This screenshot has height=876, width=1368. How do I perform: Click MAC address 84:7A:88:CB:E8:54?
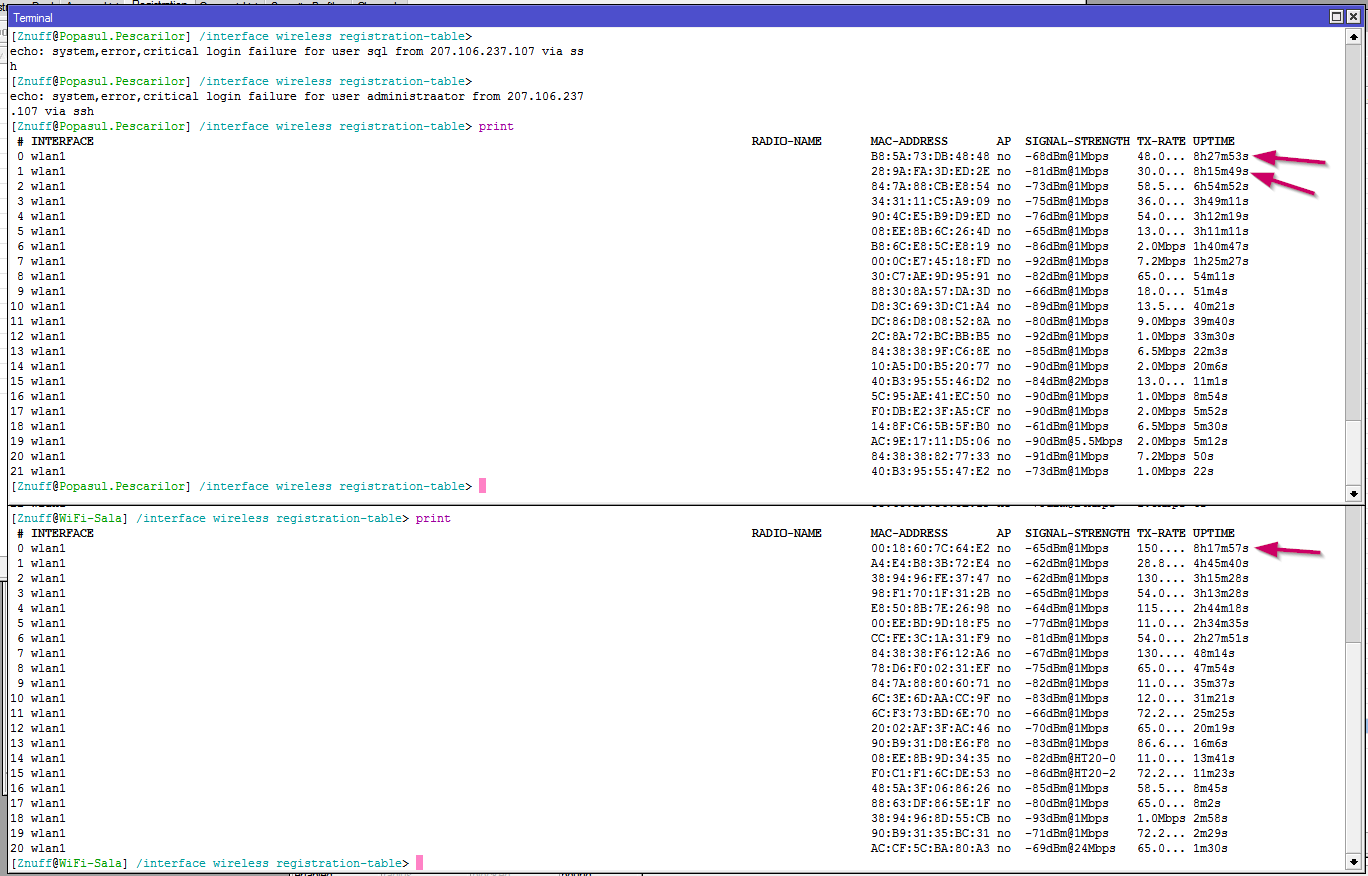[x=930, y=186]
